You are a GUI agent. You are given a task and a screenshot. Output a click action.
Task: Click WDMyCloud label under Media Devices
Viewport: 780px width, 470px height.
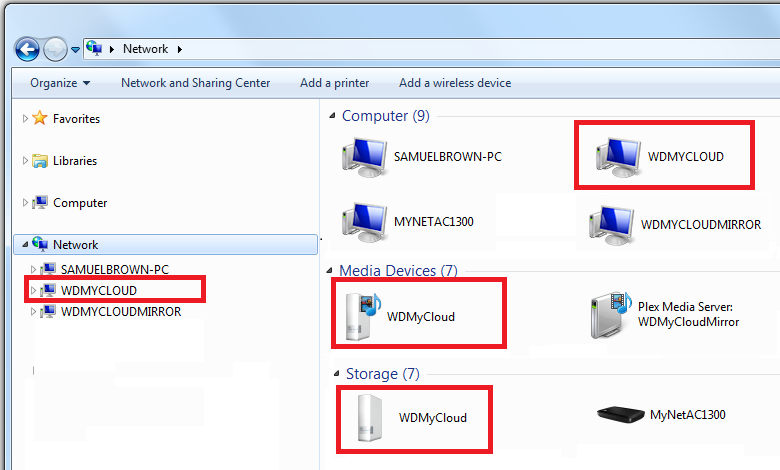[x=421, y=317]
